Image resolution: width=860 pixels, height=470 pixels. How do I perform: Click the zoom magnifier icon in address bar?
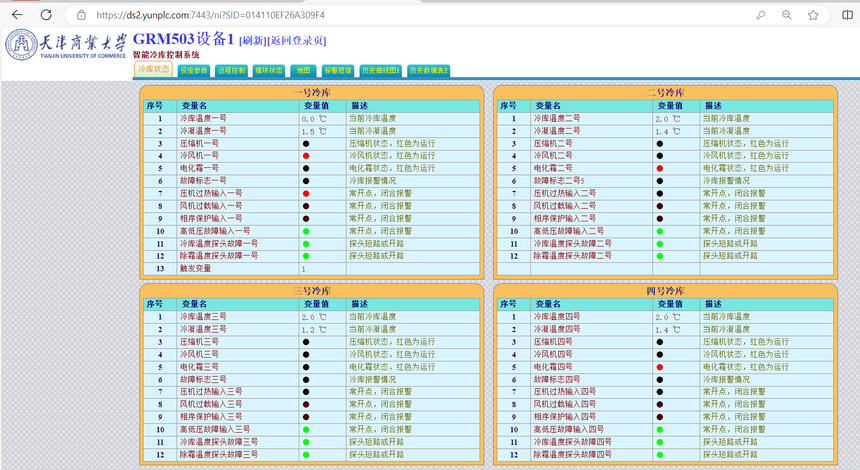[787, 15]
